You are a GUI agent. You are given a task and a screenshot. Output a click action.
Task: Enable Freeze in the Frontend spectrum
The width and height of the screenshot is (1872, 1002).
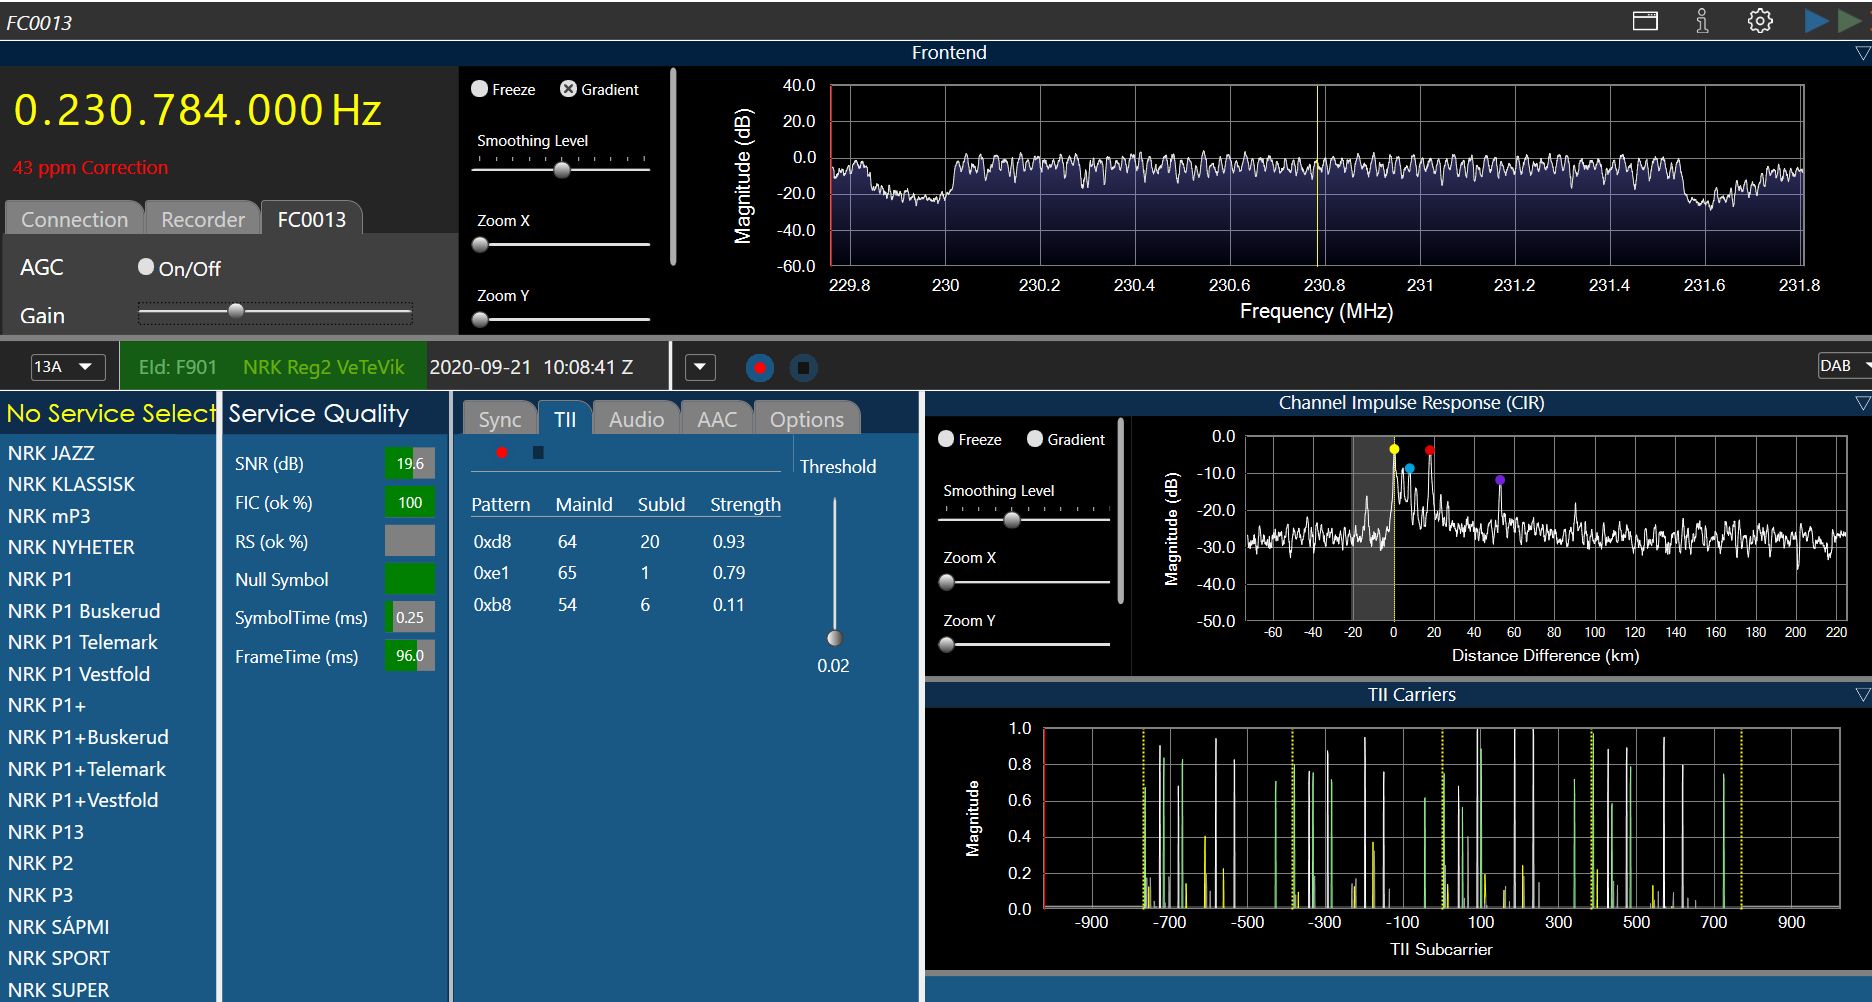click(x=480, y=89)
